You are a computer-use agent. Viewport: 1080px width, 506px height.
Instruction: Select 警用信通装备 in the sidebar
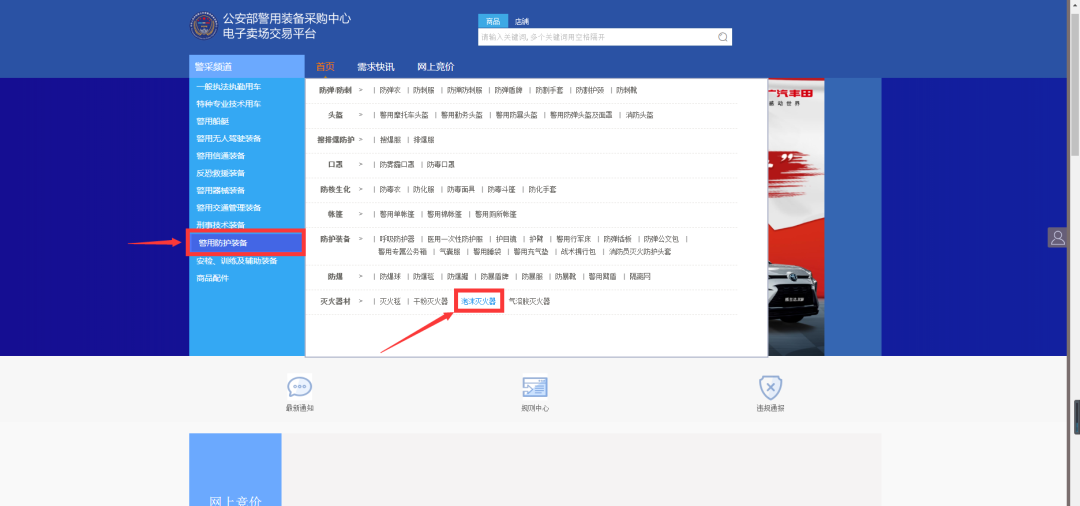[x=220, y=156]
